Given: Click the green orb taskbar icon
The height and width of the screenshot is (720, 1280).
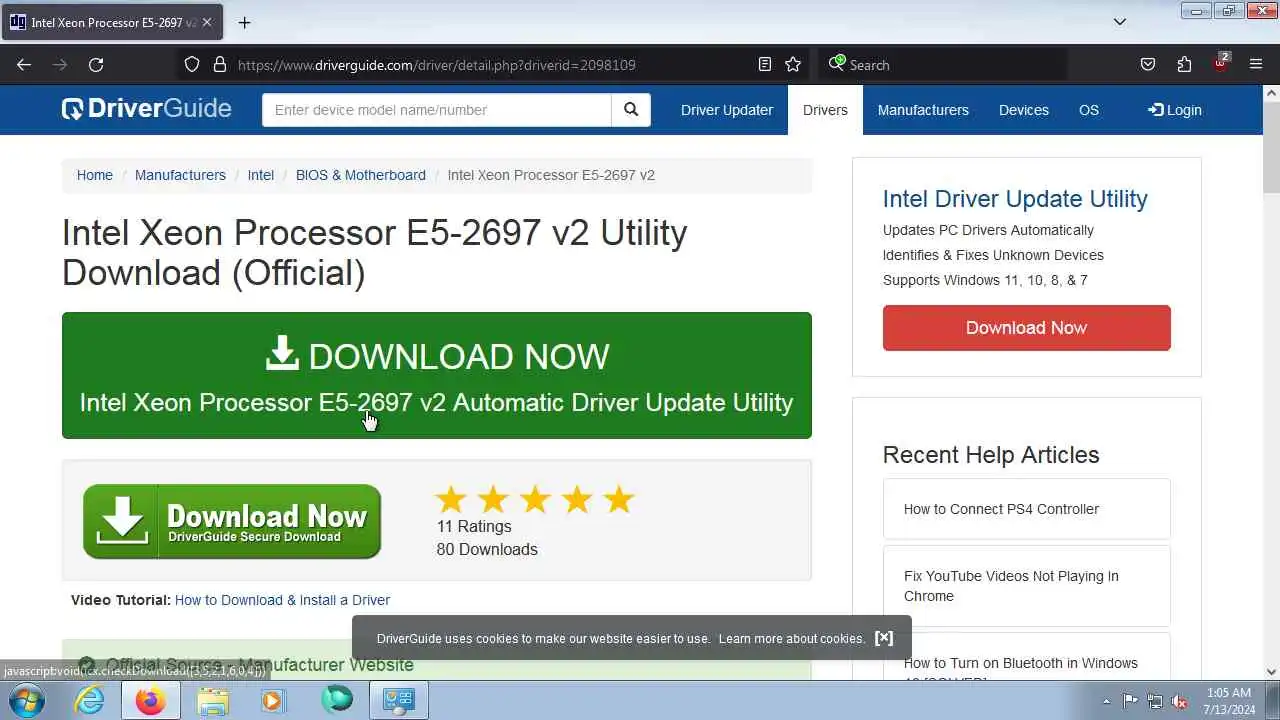Looking at the screenshot, I should (337, 700).
